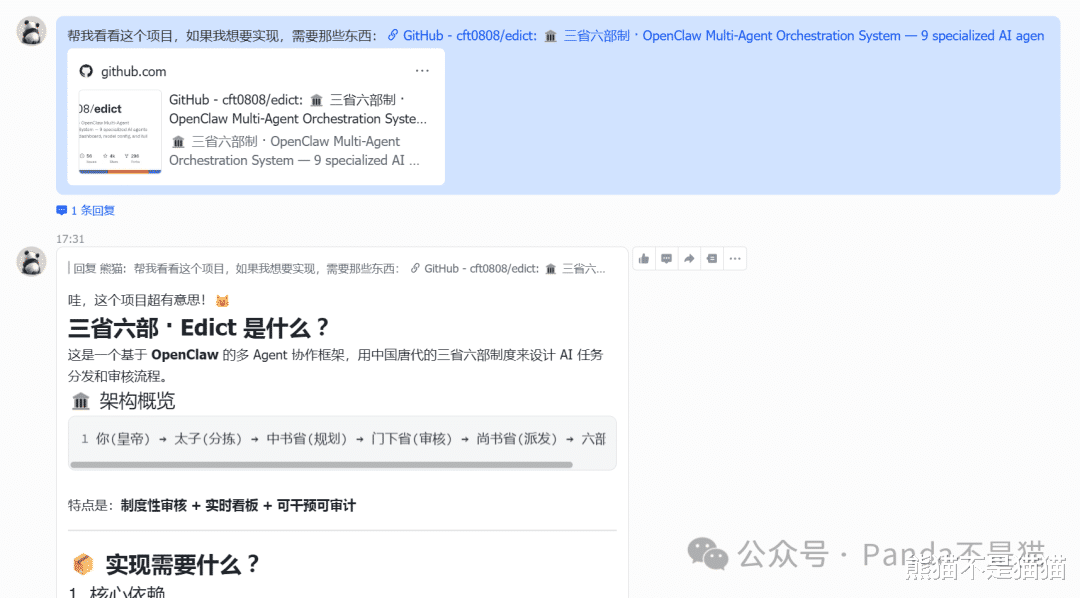Click the panda avatar of the 17:31 reply
This screenshot has width=1080, height=598.
(x=32, y=261)
